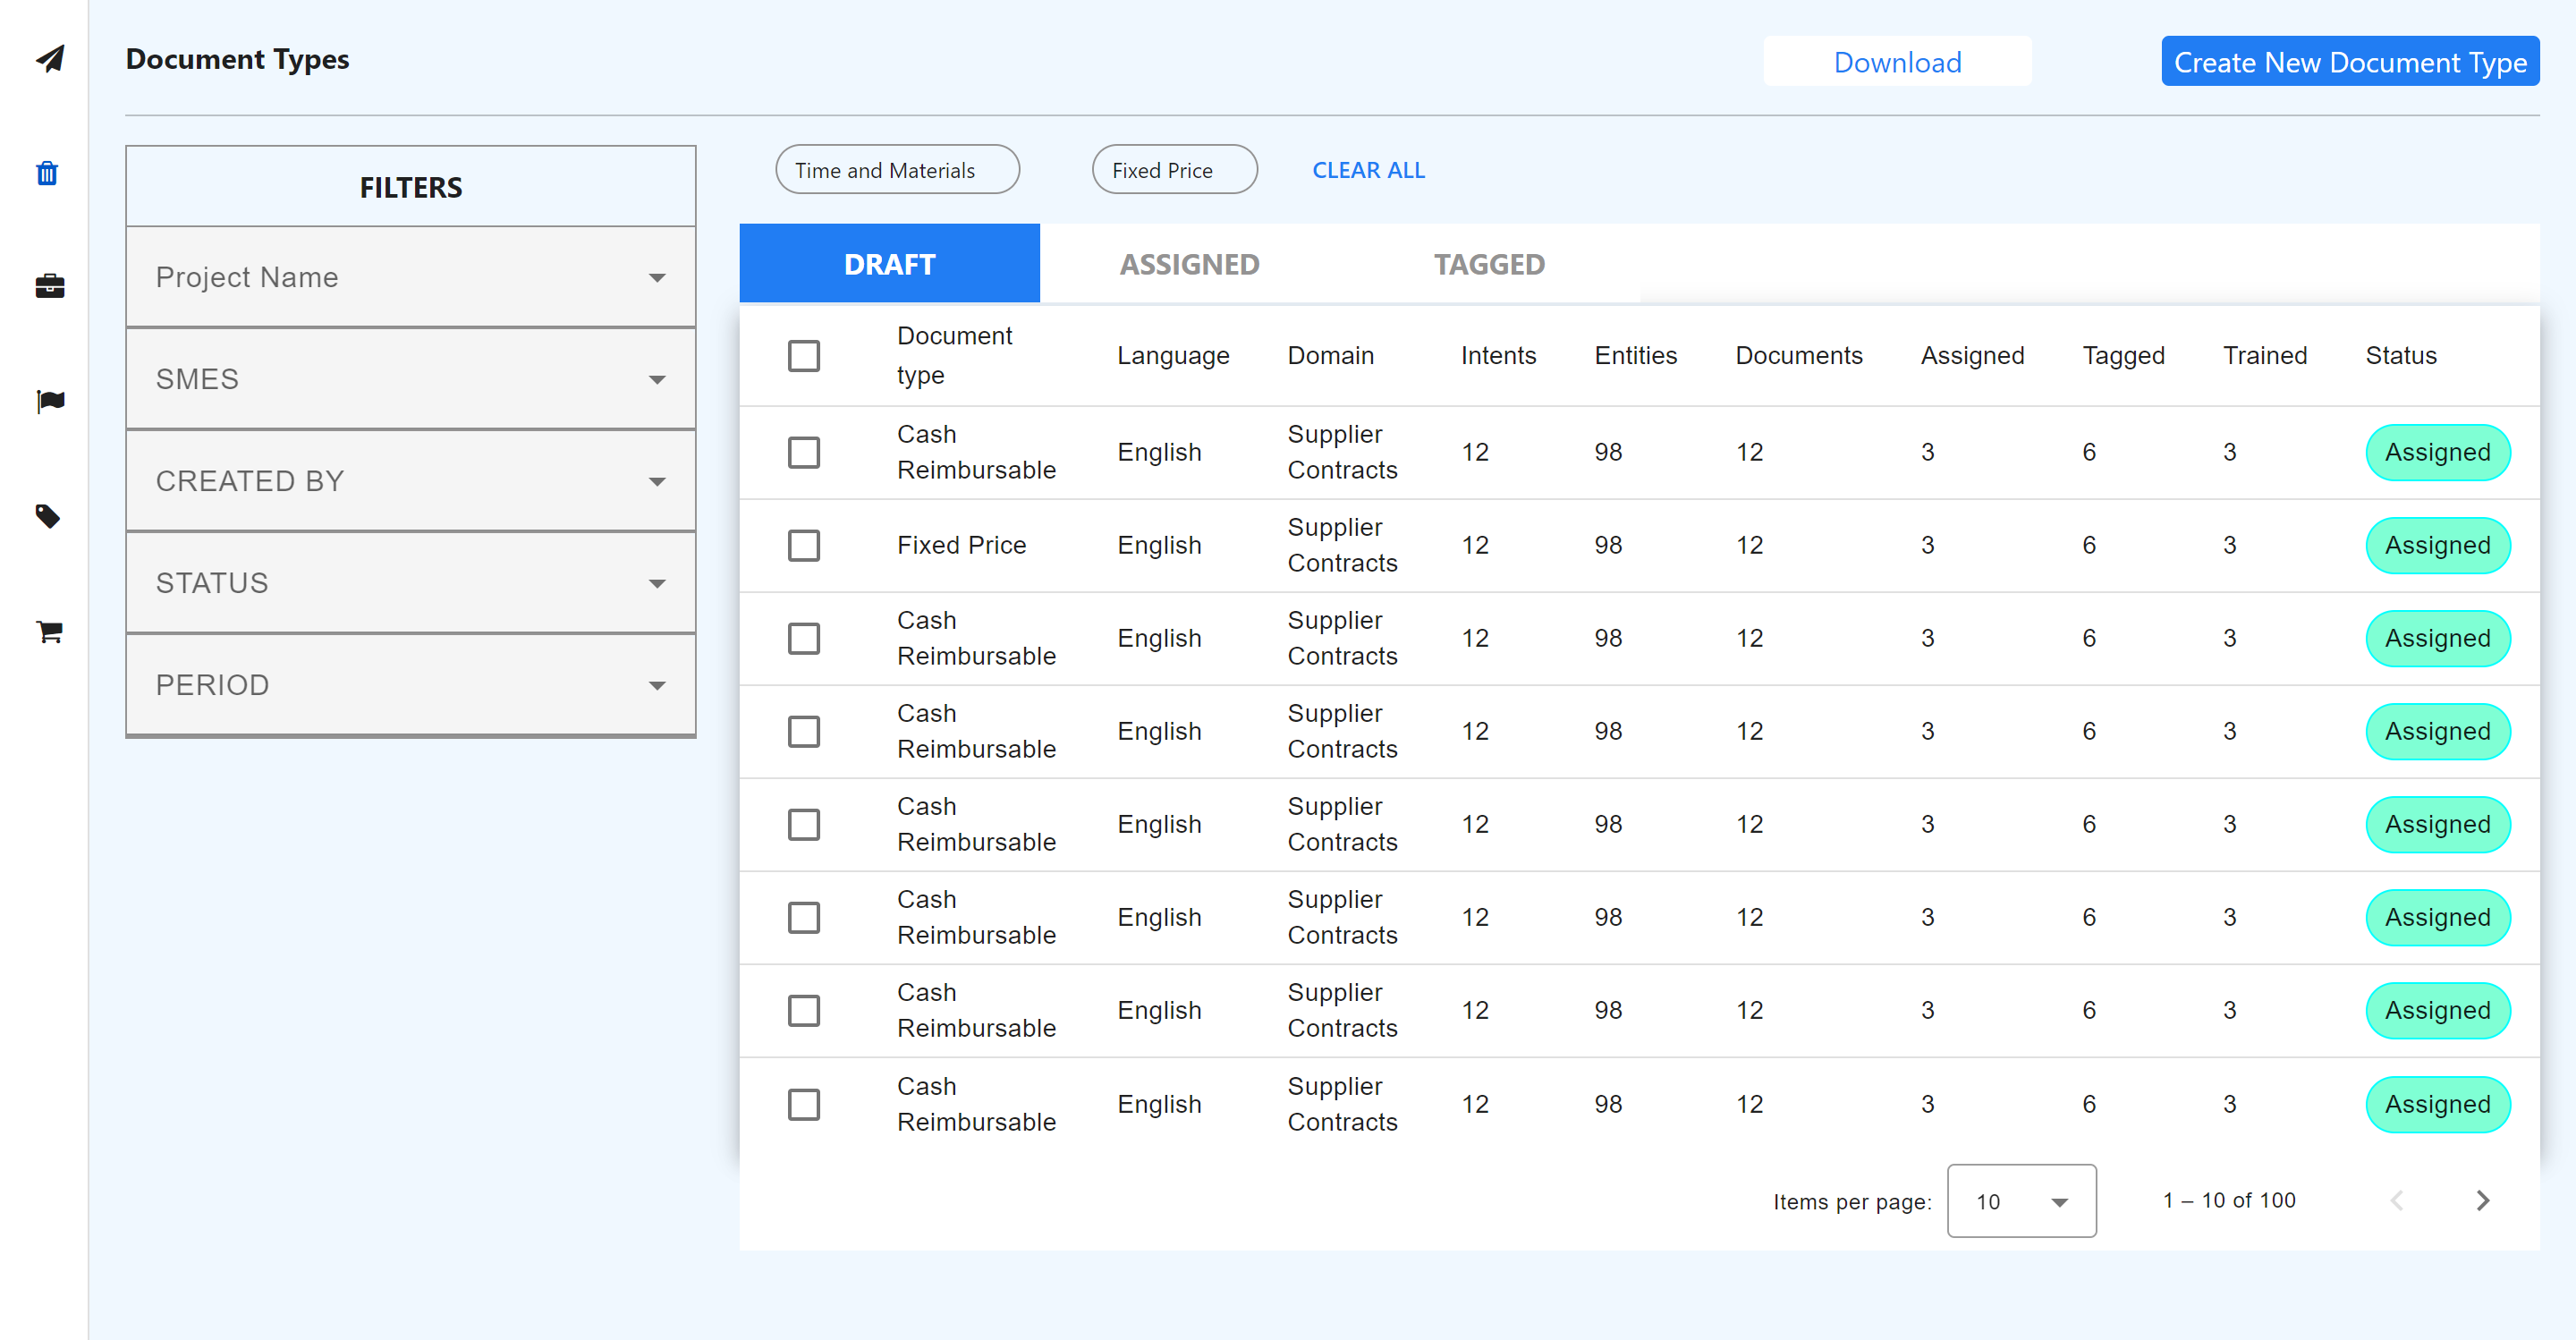This screenshot has height=1340, width=2576.
Task: Click the CLEAR ALL link
Action: [x=1368, y=170]
